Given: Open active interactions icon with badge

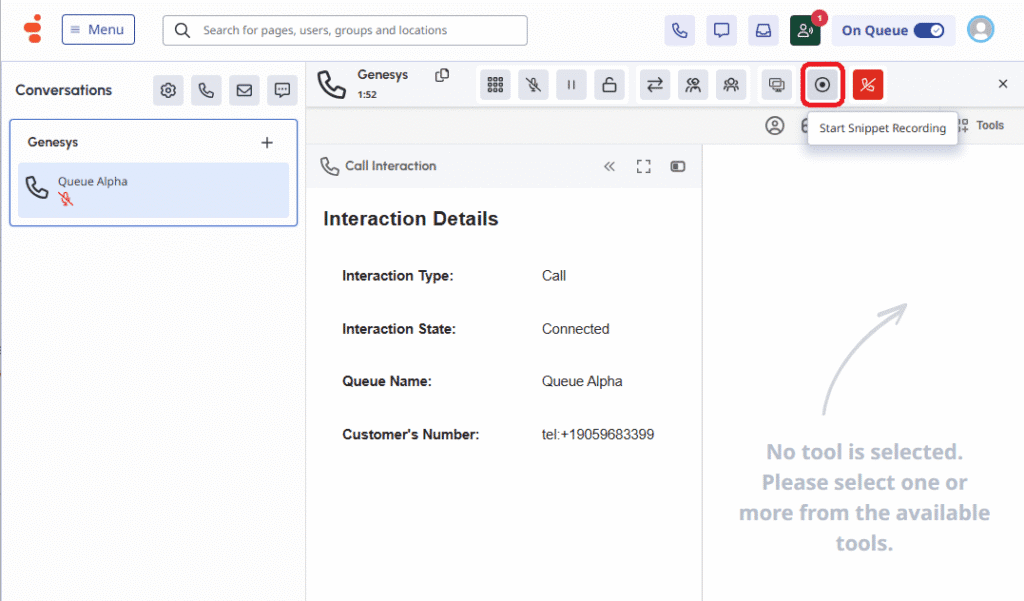Looking at the screenshot, I should pos(805,30).
